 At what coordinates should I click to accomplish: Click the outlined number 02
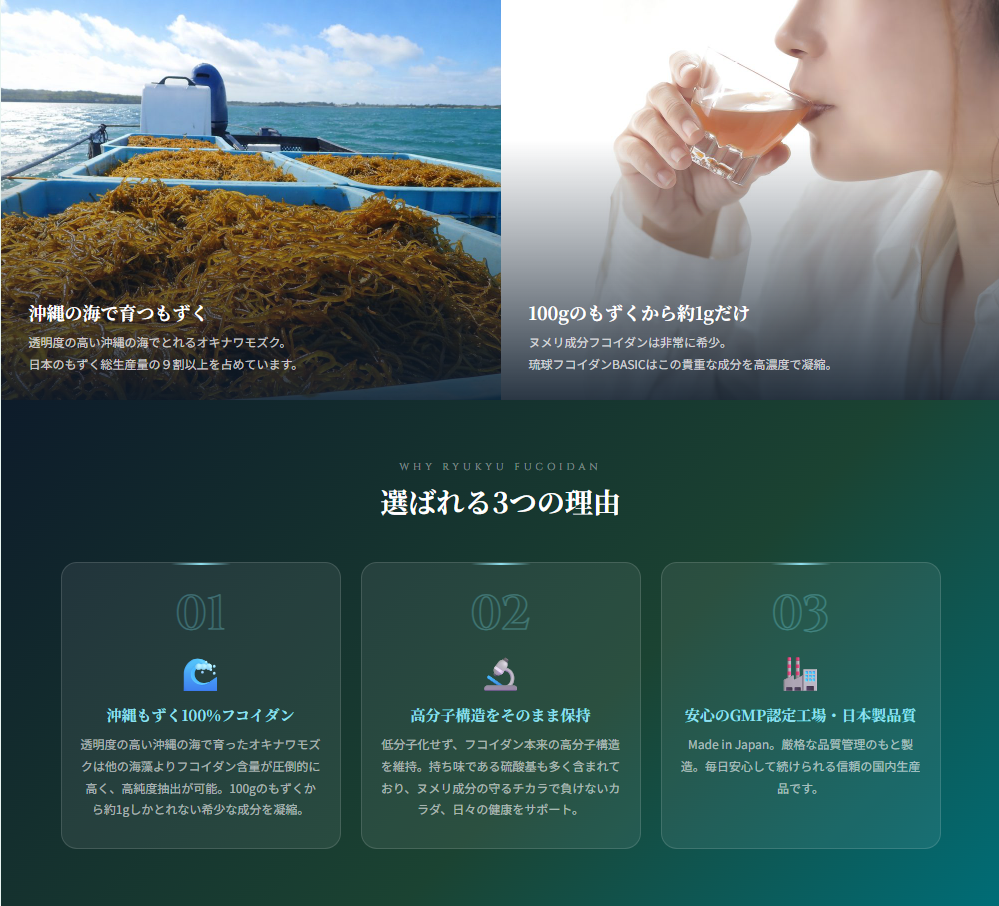pos(500,613)
